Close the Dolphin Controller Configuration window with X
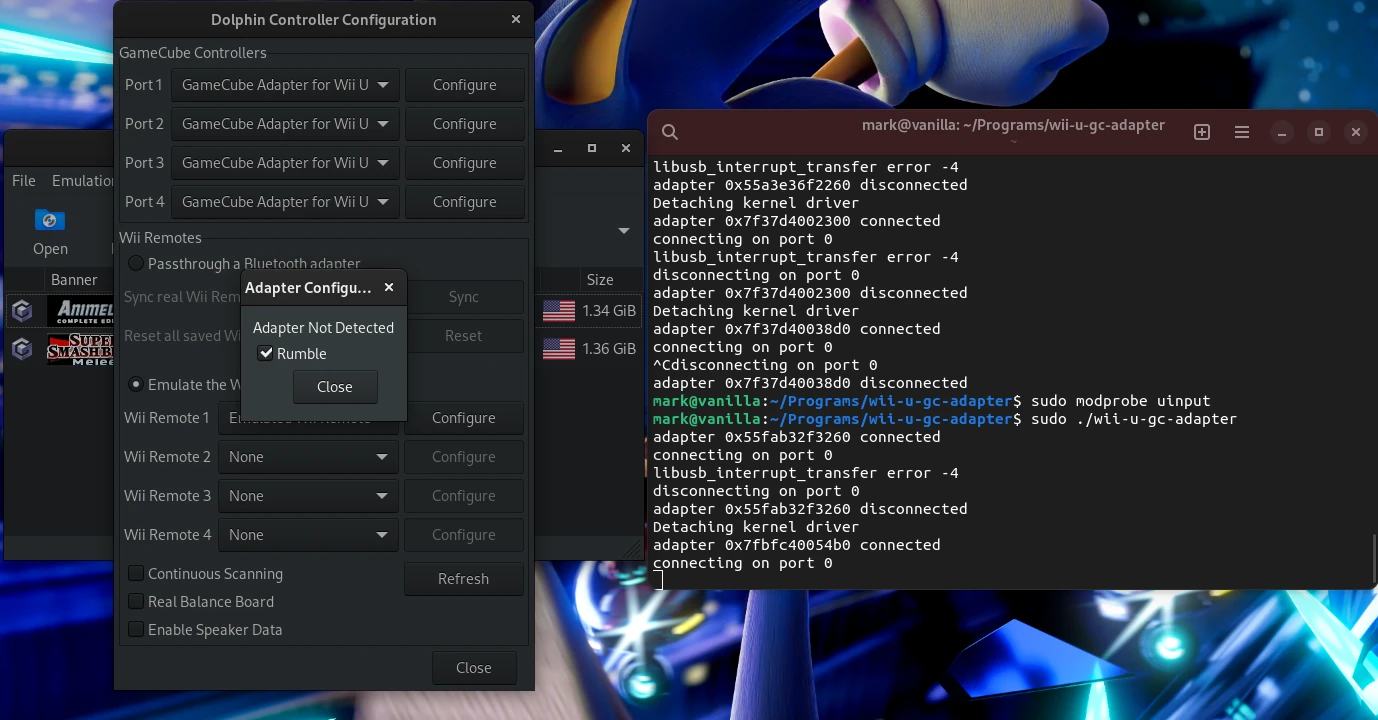 [516, 19]
